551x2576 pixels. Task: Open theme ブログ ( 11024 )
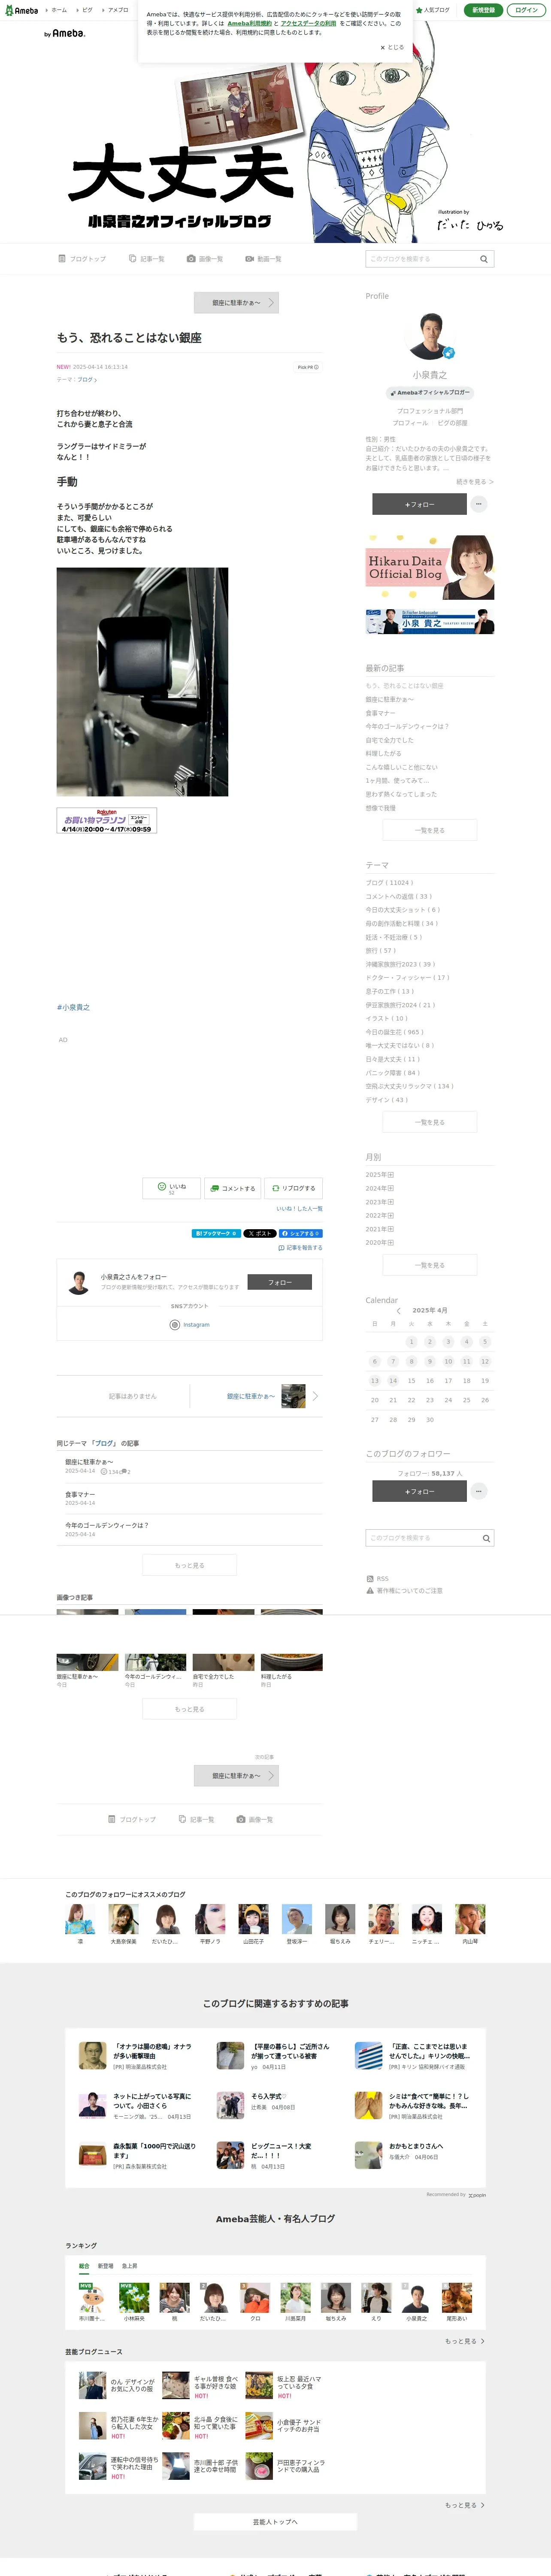(x=389, y=883)
